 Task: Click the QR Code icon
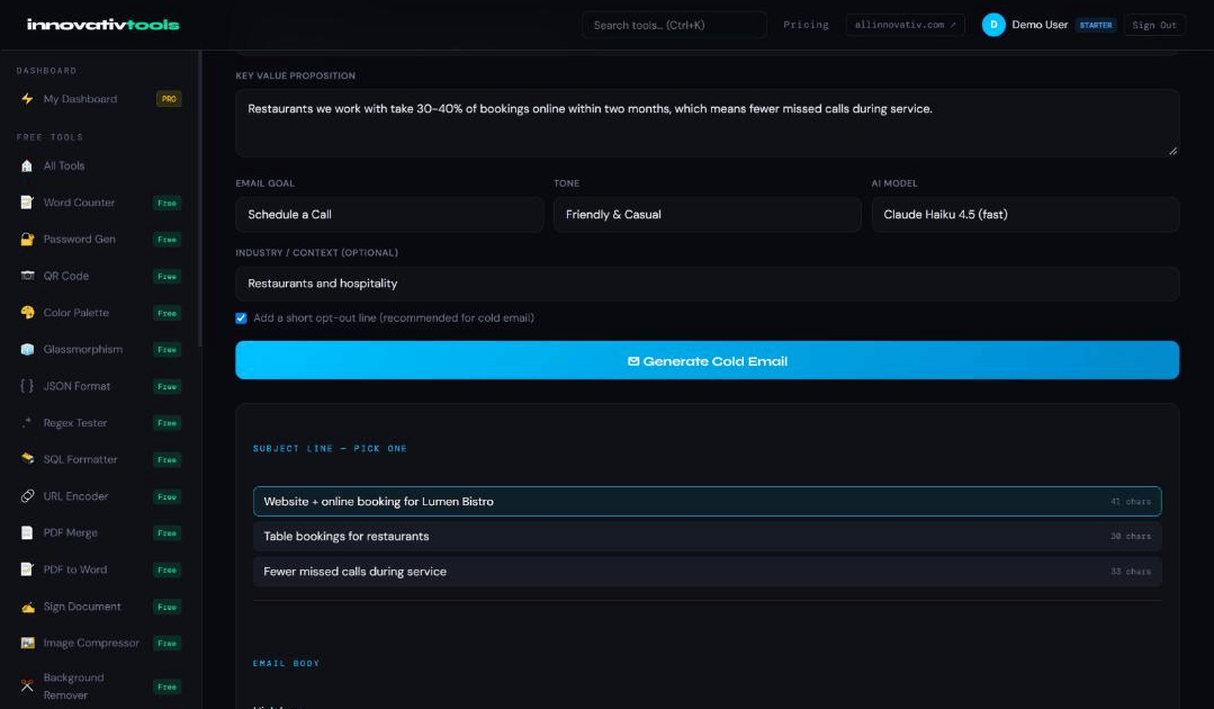click(x=27, y=276)
